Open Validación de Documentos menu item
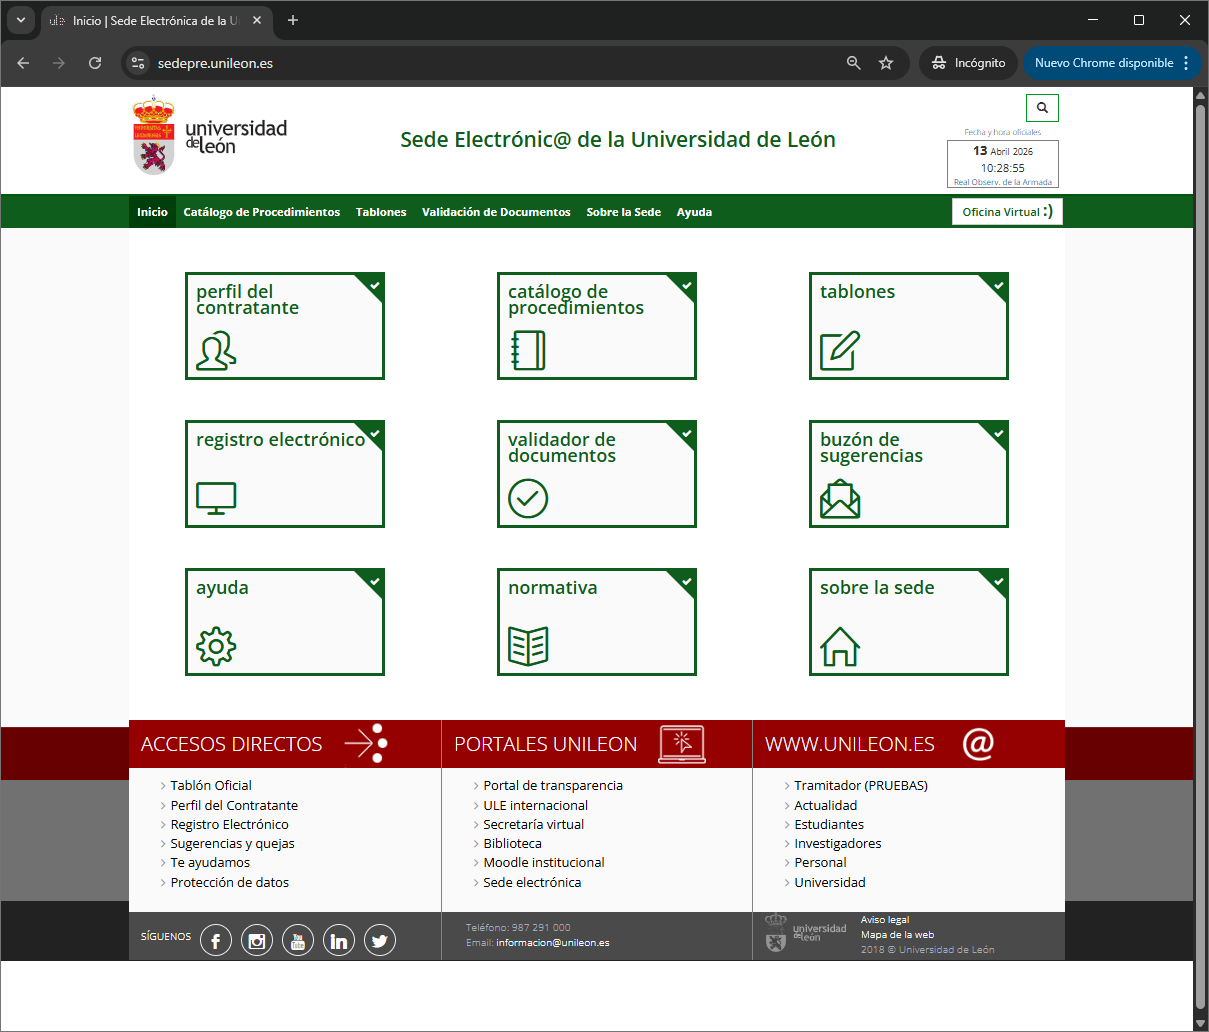The width and height of the screenshot is (1209, 1032). 496,212
